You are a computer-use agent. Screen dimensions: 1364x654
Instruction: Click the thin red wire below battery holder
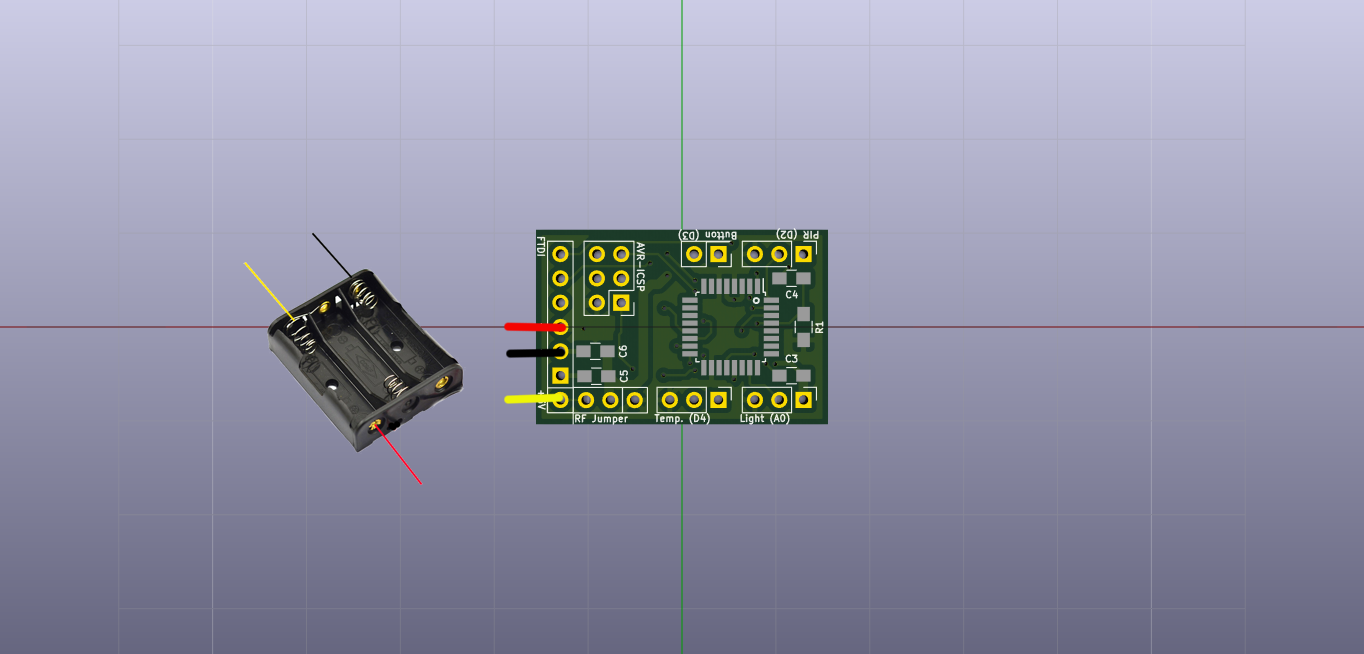tap(402, 458)
